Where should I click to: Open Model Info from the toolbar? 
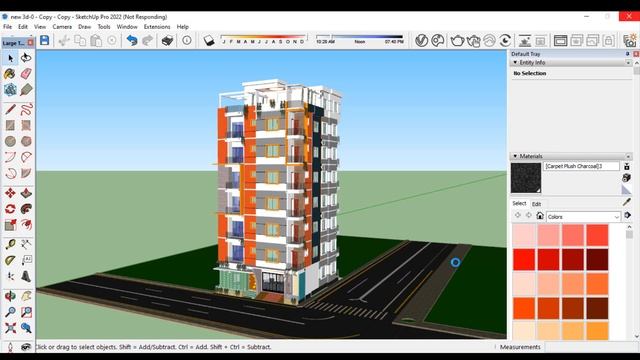click(x=187, y=40)
